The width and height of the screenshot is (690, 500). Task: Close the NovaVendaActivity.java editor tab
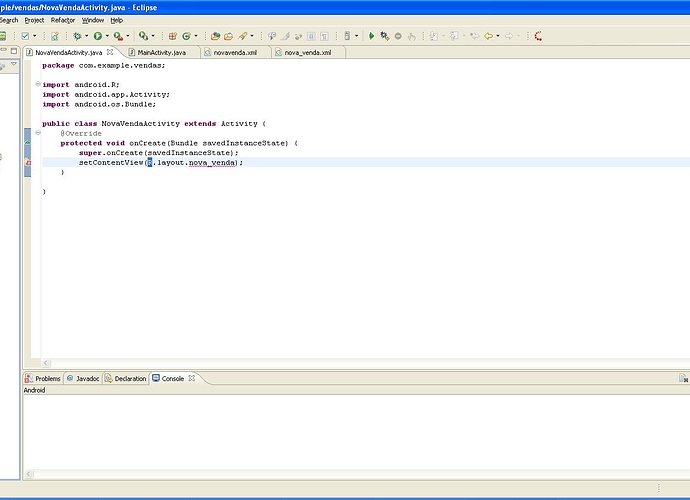tap(110, 52)
